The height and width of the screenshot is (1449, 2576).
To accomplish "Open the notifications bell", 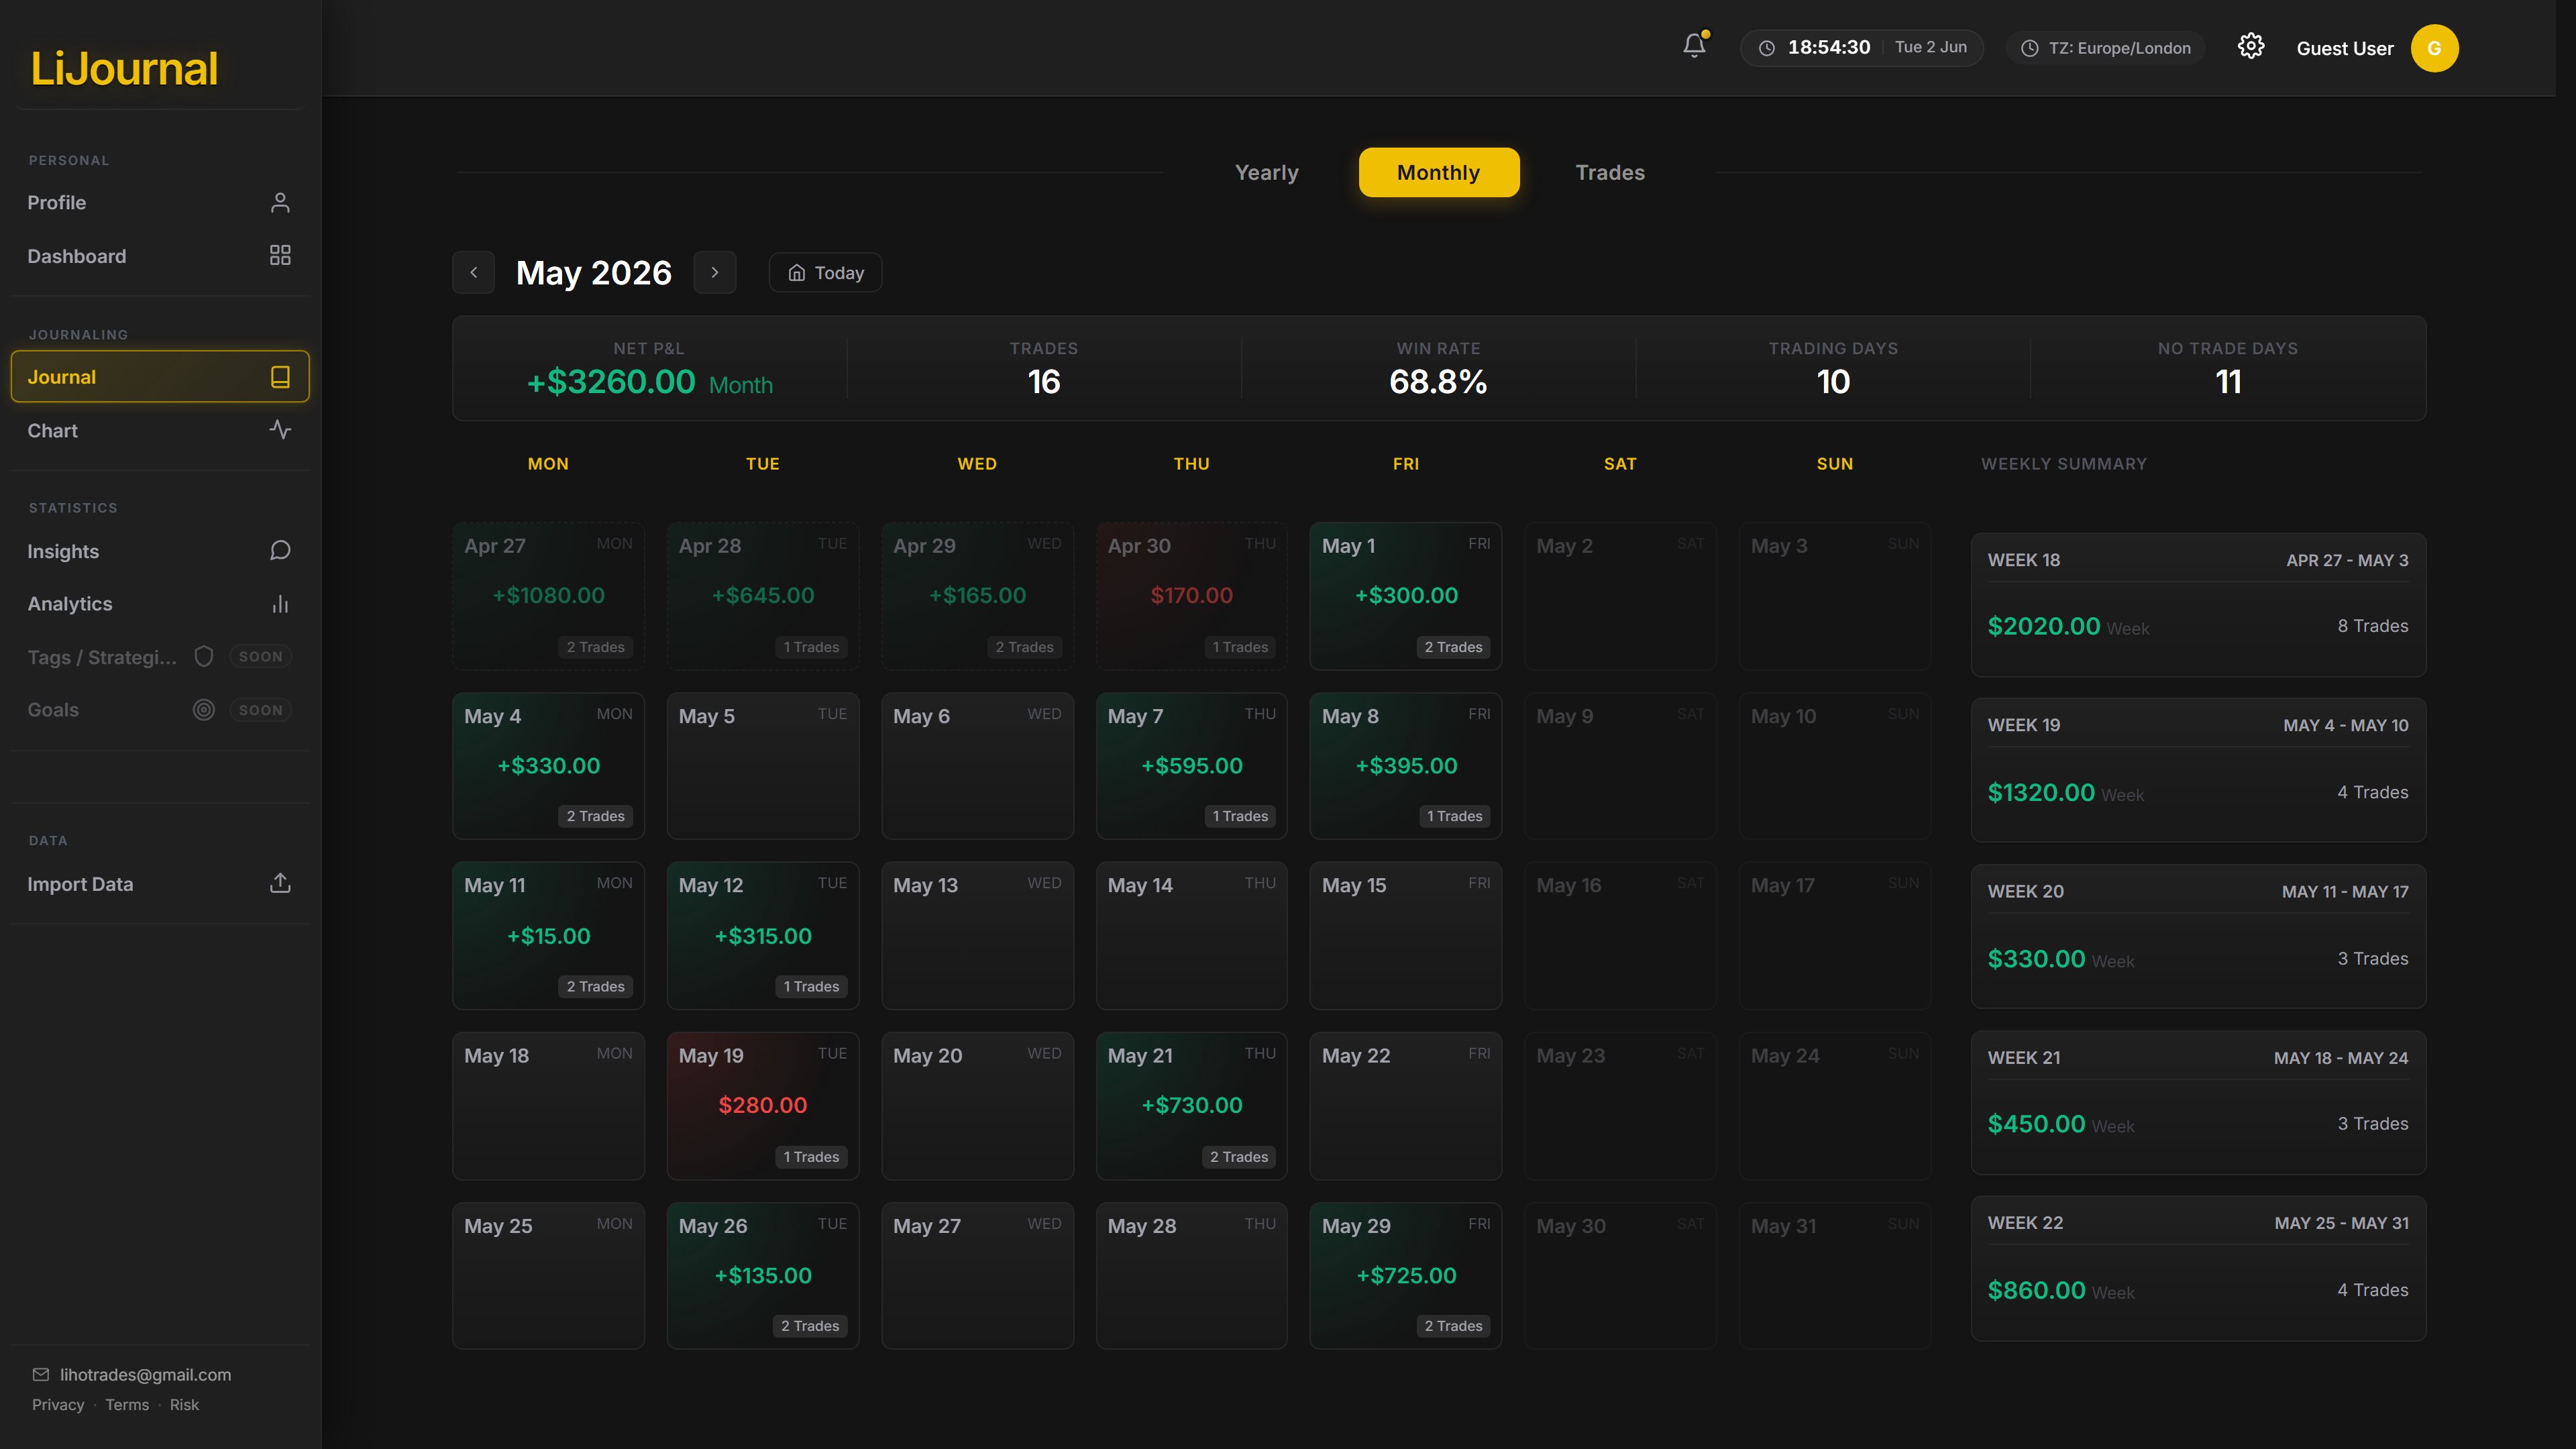I will [x=1694, y=46].
